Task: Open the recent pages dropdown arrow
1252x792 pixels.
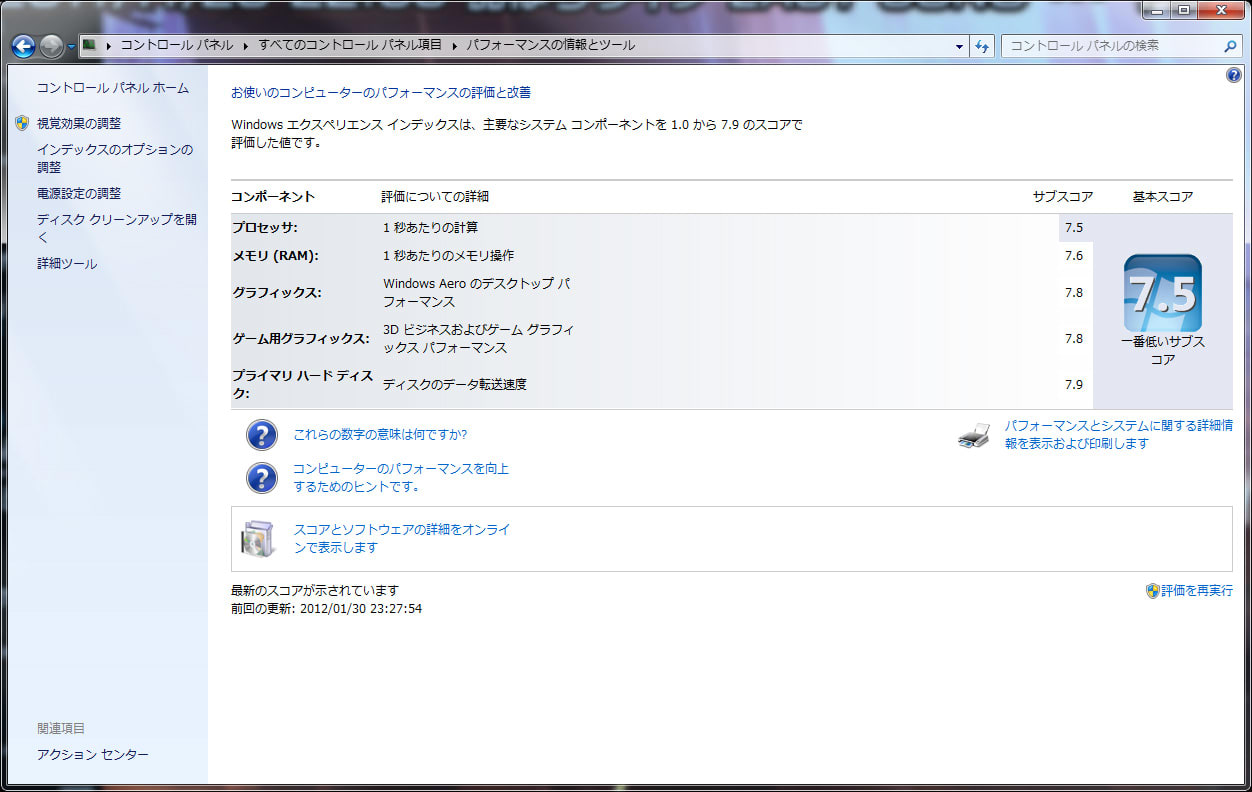Action: 71,47
